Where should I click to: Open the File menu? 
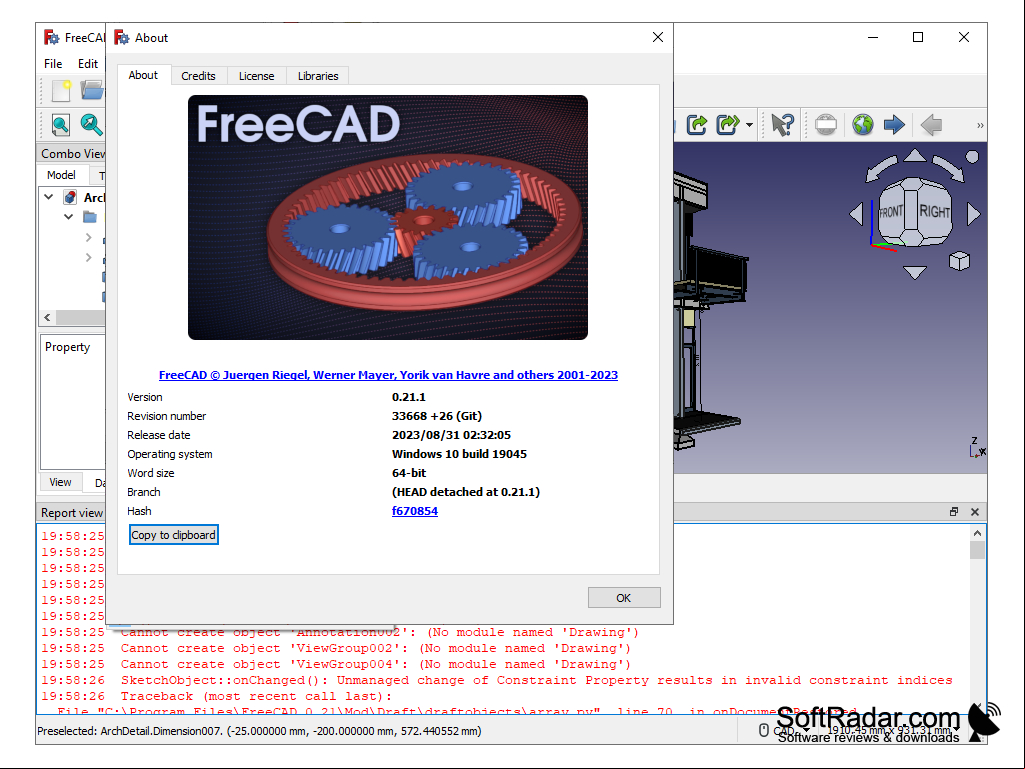[53, 63]
